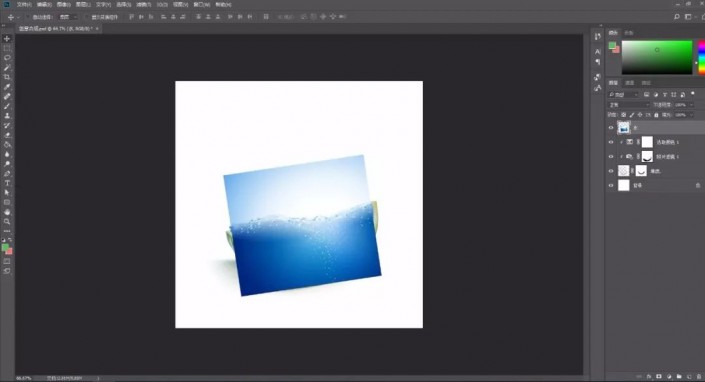Hide the top water image layer
The image size is (705, 382).
pyautogui.click(x=611, y=128)
